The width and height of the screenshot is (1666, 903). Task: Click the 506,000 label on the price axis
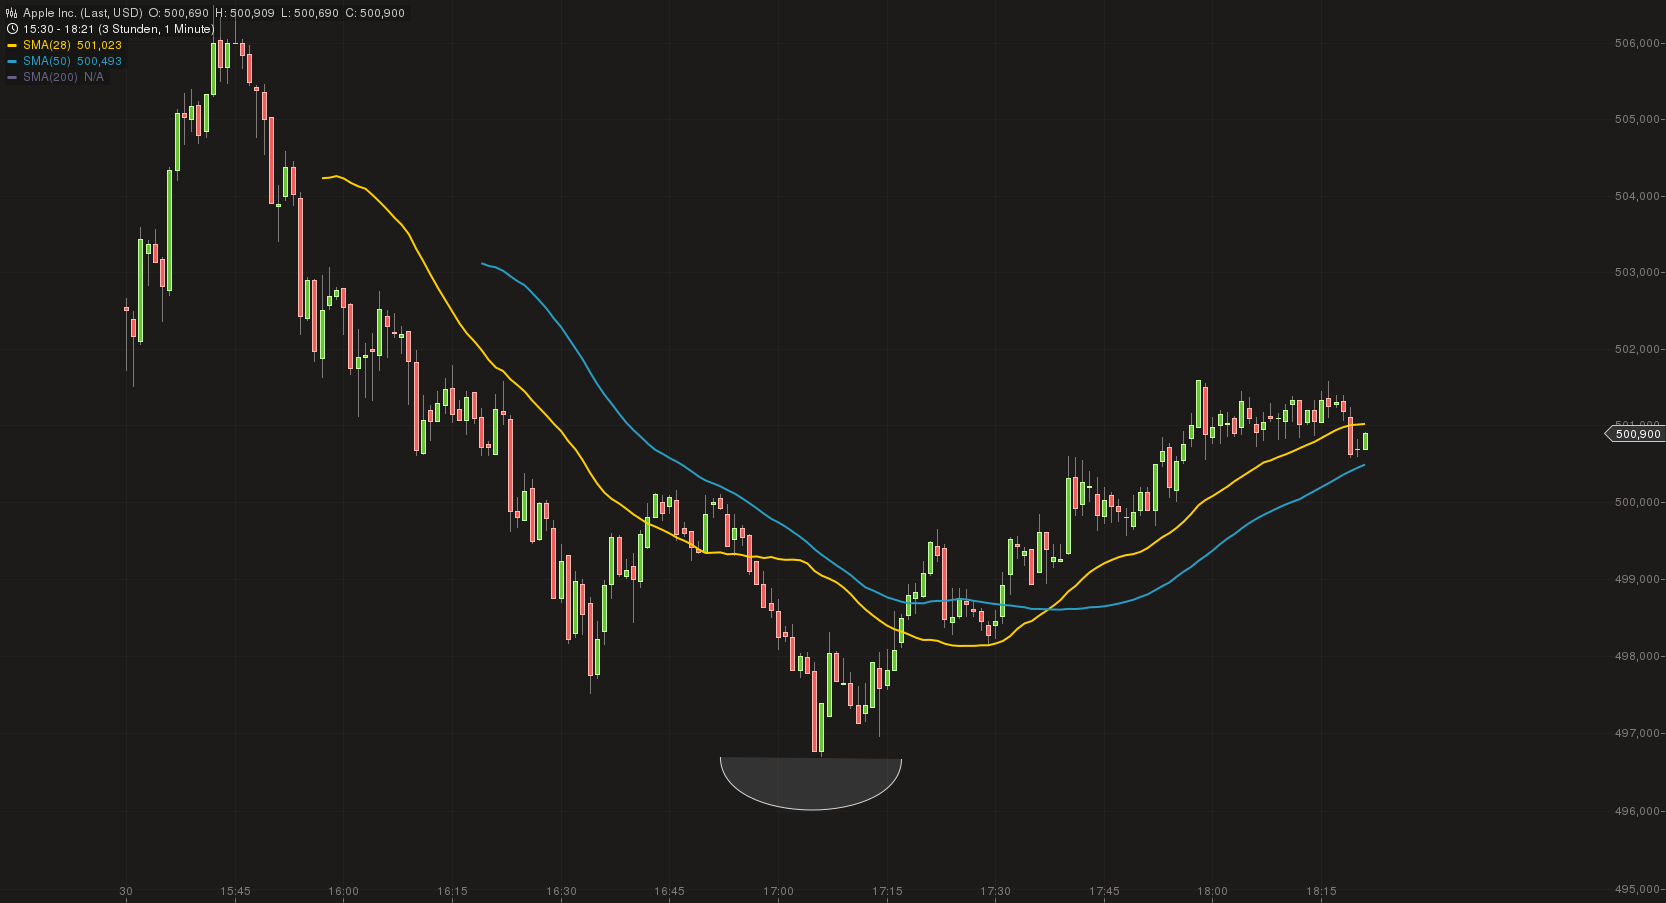pos(1636,43)
